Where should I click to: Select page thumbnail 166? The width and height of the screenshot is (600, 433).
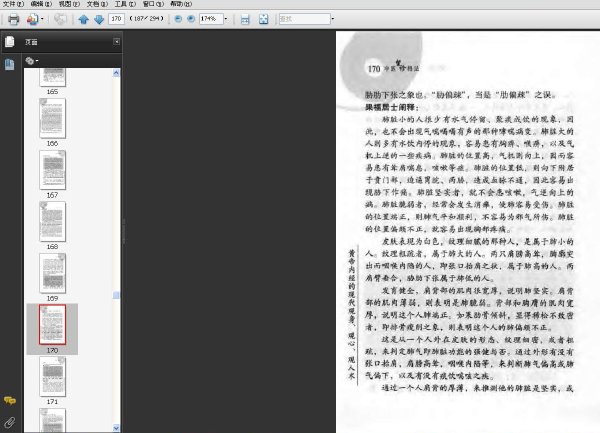pos(52,118)
